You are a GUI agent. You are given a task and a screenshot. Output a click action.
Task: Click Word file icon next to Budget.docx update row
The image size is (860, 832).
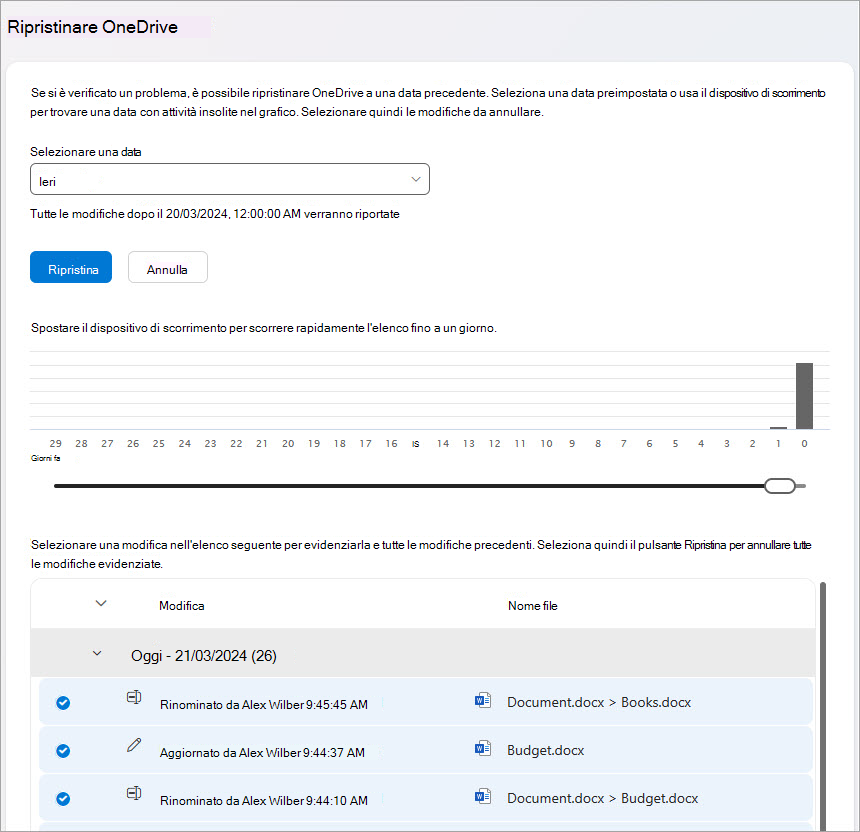point(483,748)
